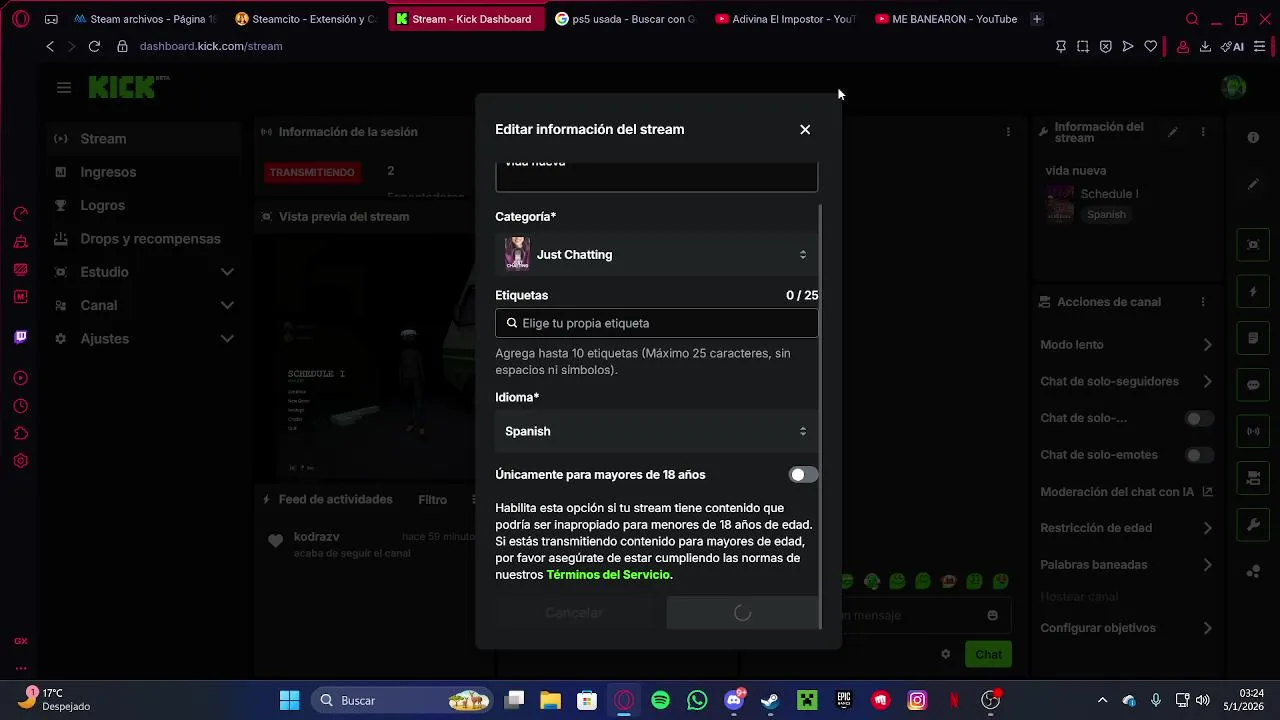Image resolution: width=1280 pixels, height=720 pixels.
Task: Open Moderación del chat con IA
Action: click(1127, 492)
